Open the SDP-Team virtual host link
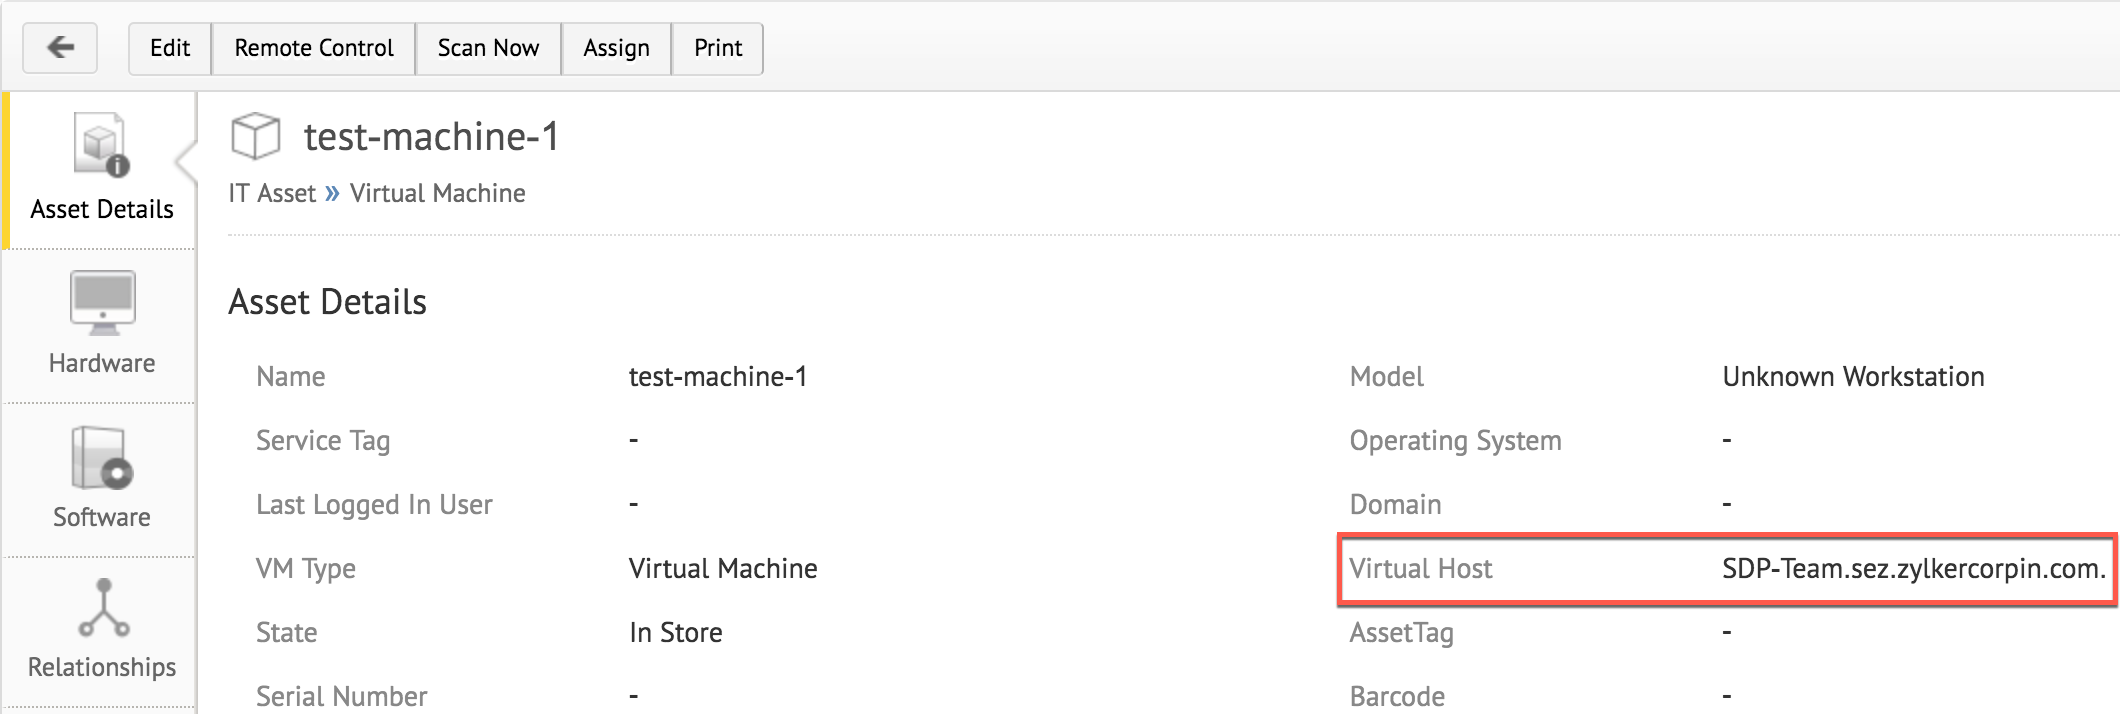Image resolution: width=2120 pixels, height=714 pixels. tap(1913, 569)
